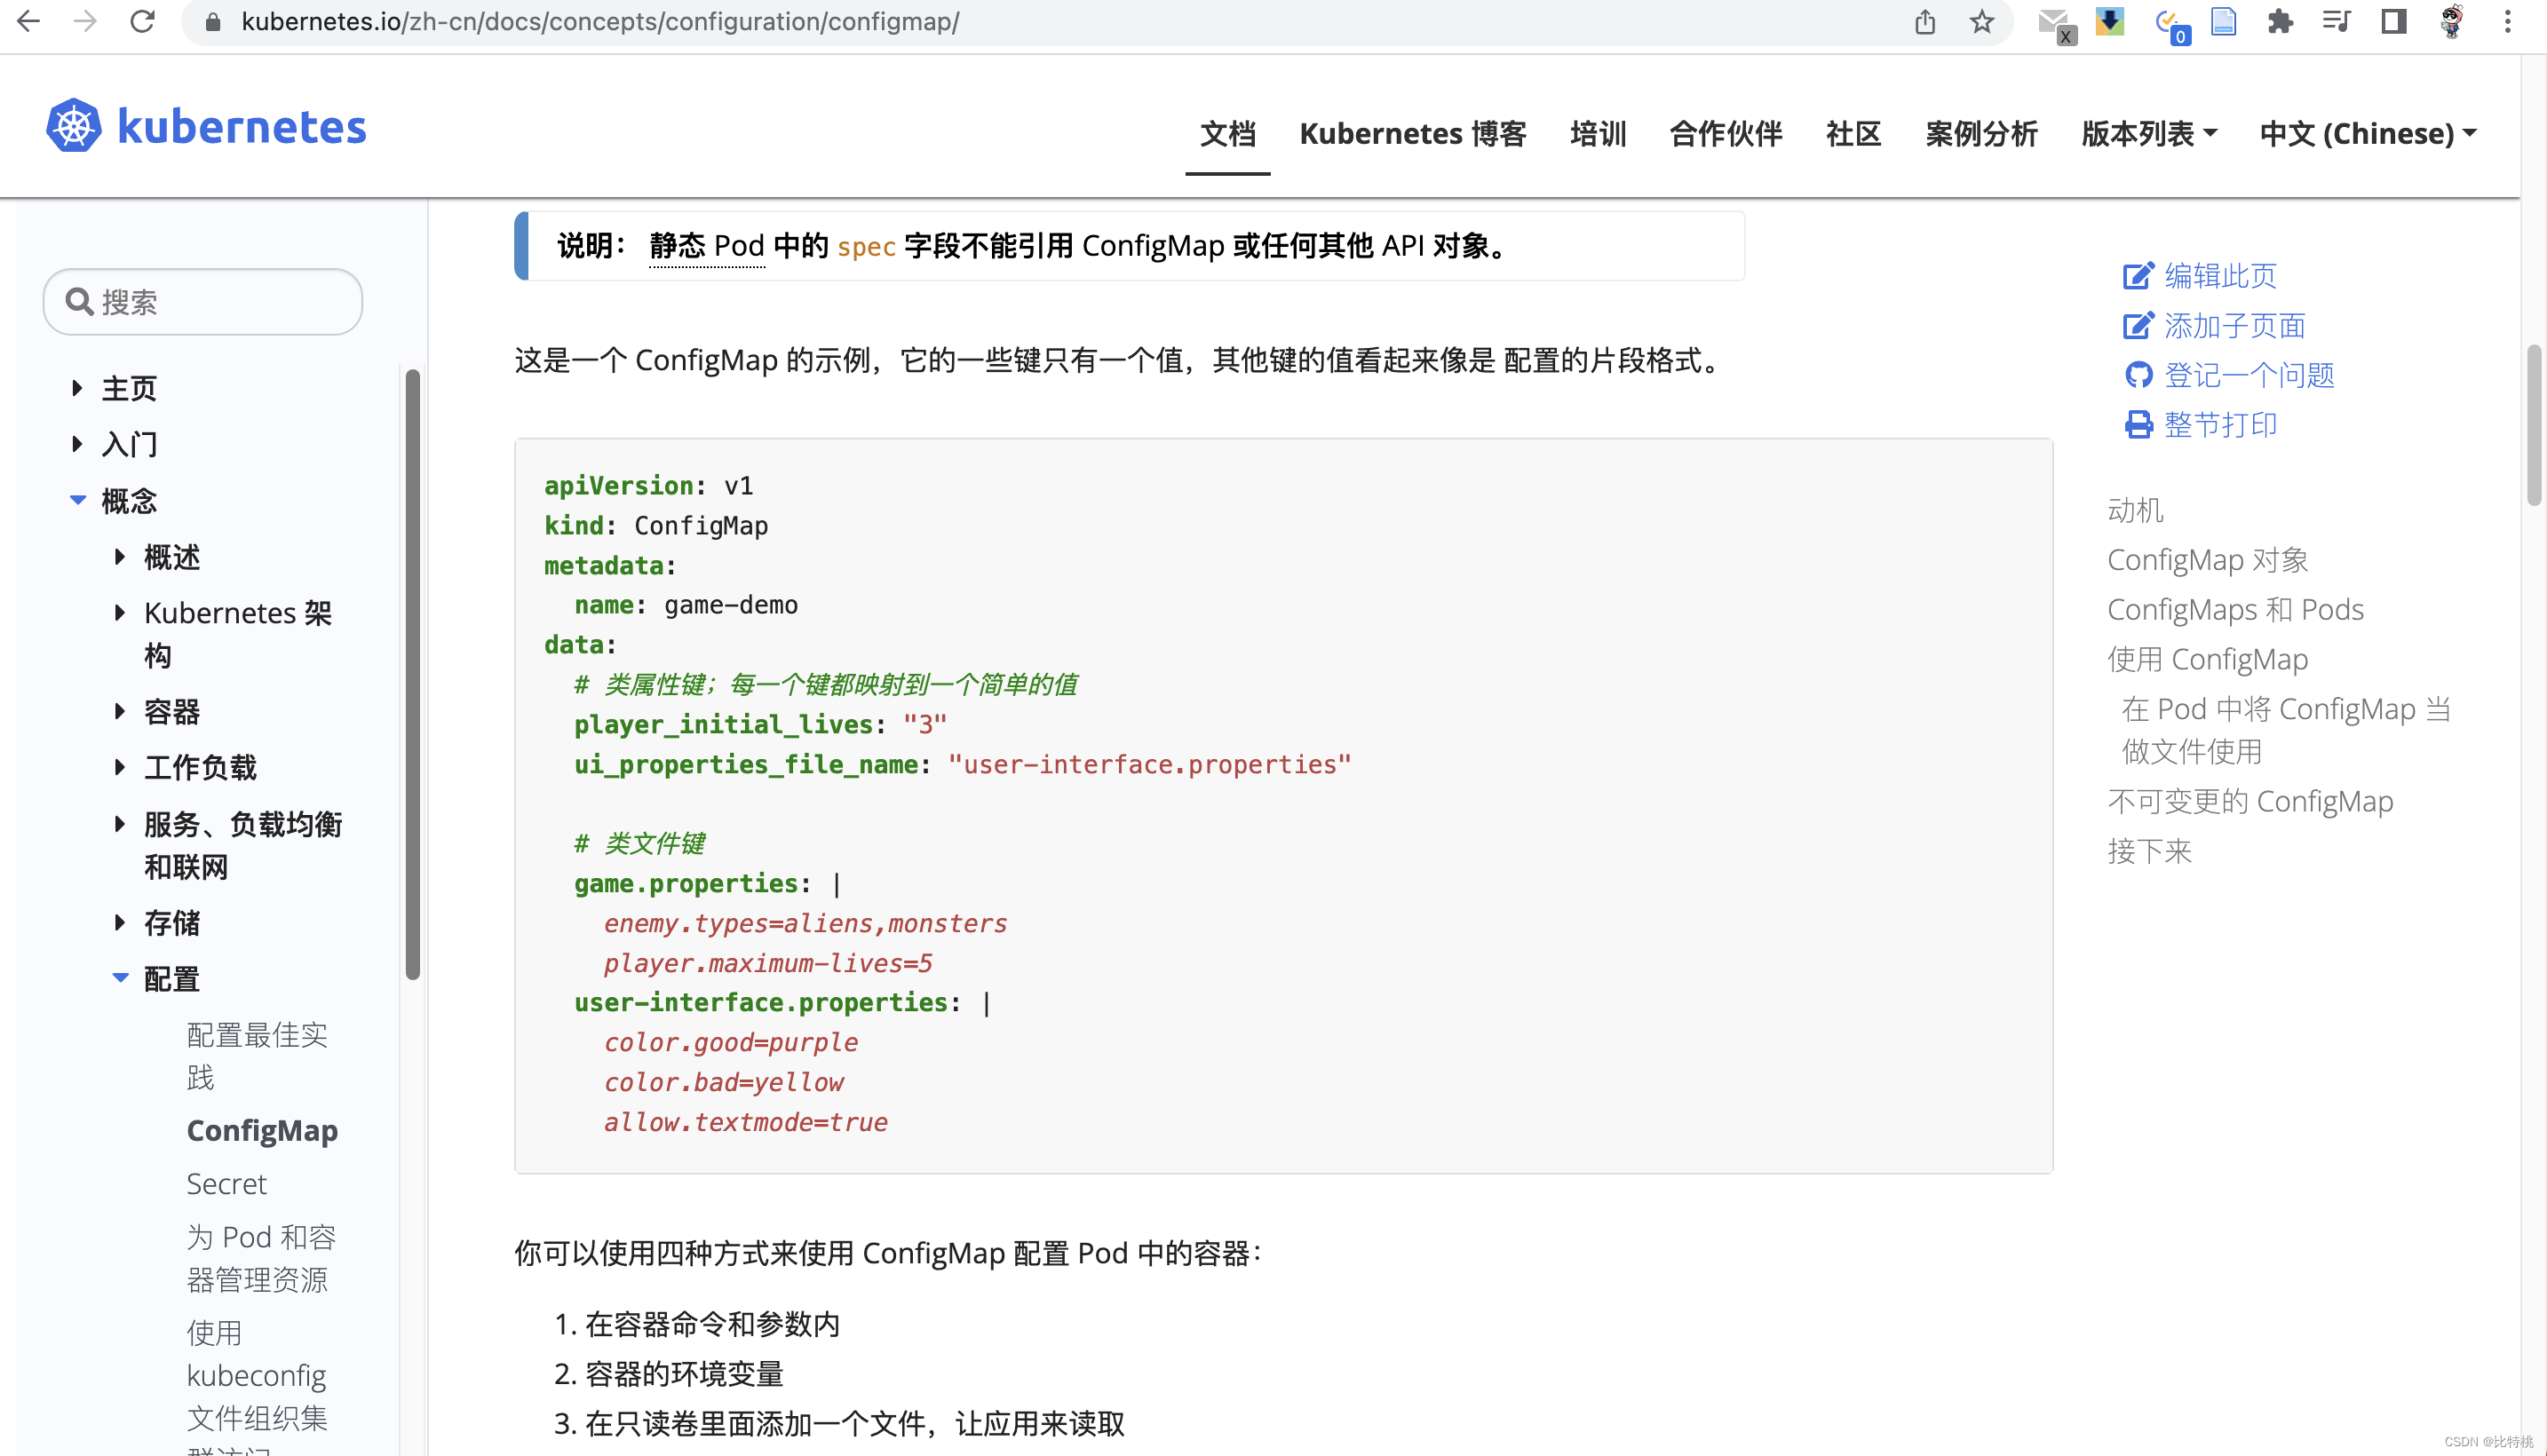Click the browser forward arrow
This screenshot has width=2547, height=1456.
pyautogui.click(x=85, y=21)
